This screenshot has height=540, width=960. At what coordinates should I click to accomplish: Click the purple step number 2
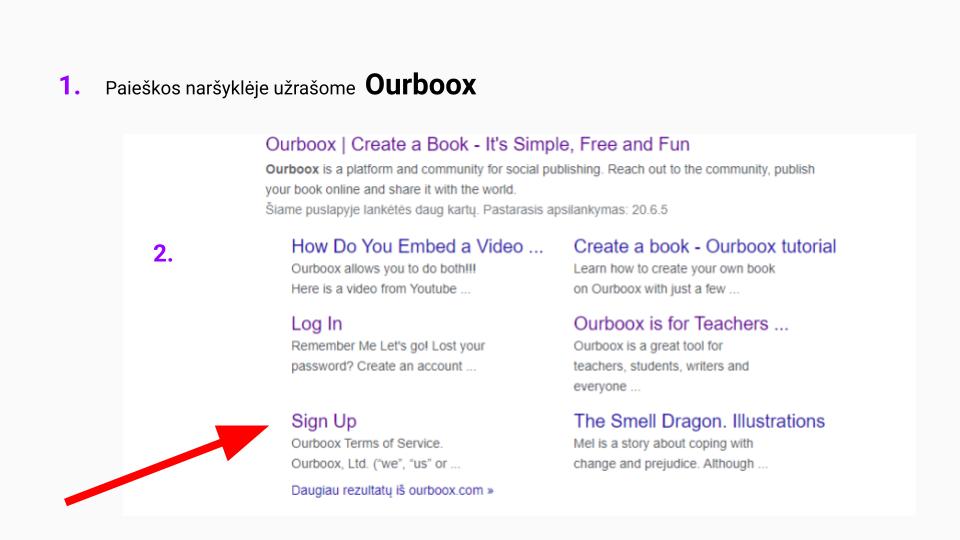point(163,254)
